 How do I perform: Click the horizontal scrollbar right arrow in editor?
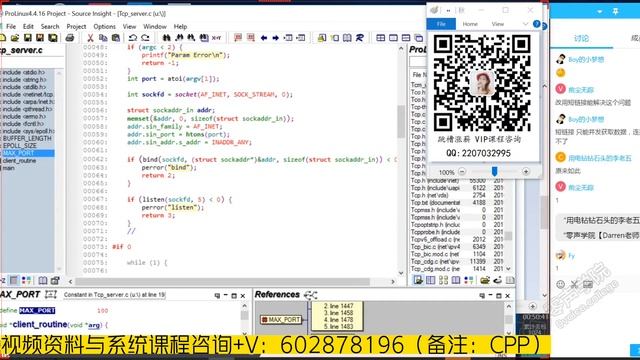(x=393, y=282)
